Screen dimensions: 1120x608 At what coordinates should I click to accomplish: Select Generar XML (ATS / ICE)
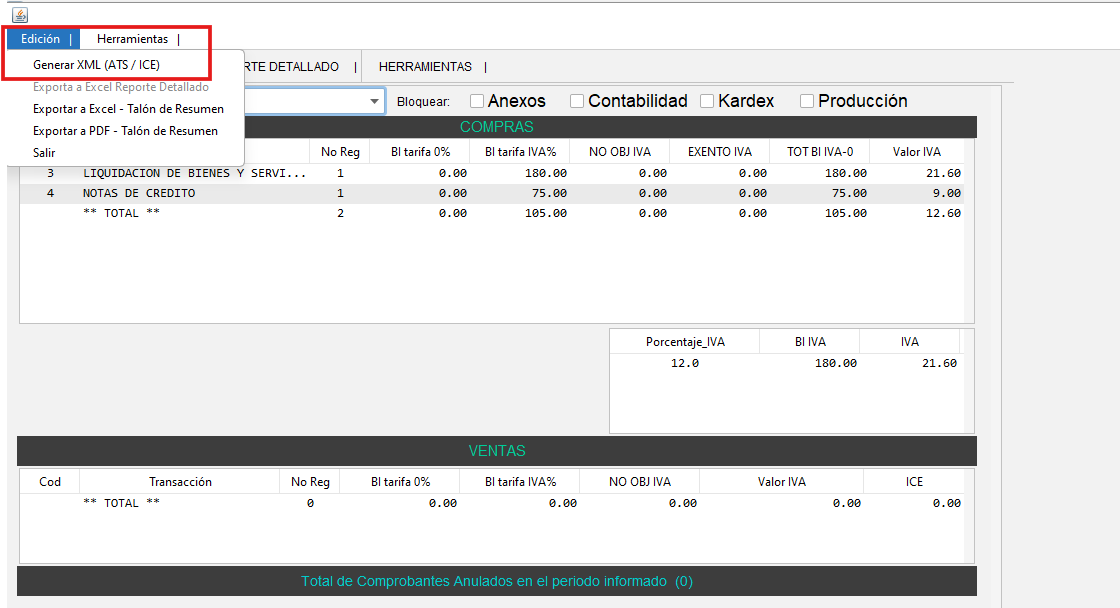point(96,65)
